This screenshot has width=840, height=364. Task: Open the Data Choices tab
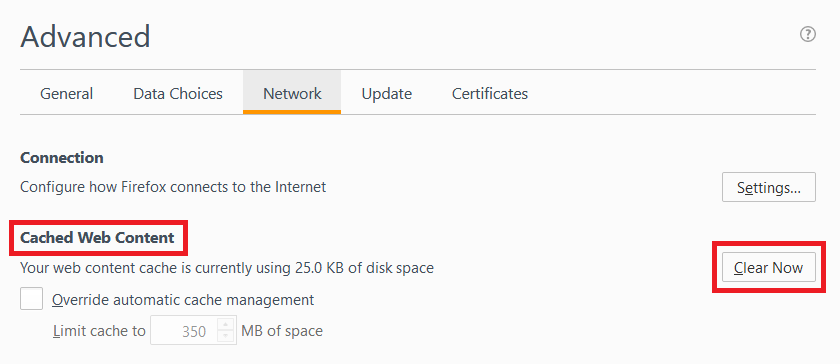coord(178,94)
